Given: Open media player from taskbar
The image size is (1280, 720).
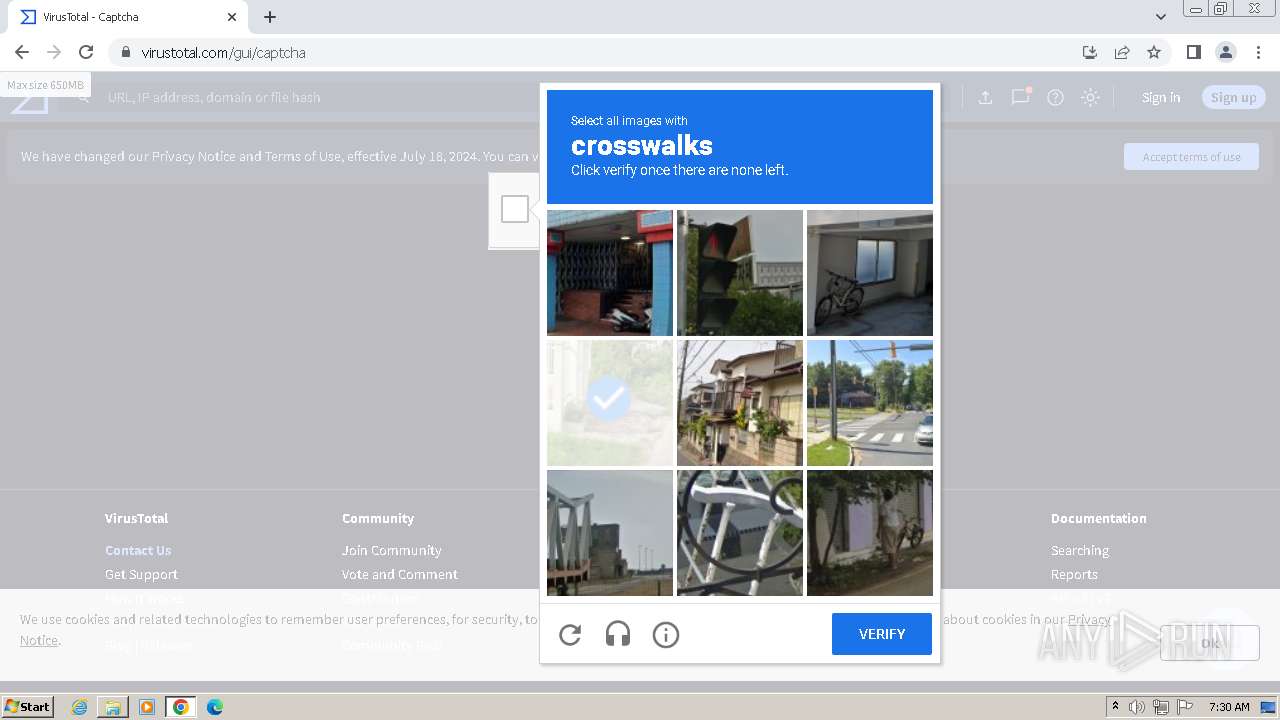Looking at the screenshot, I should tap(147, 707).
